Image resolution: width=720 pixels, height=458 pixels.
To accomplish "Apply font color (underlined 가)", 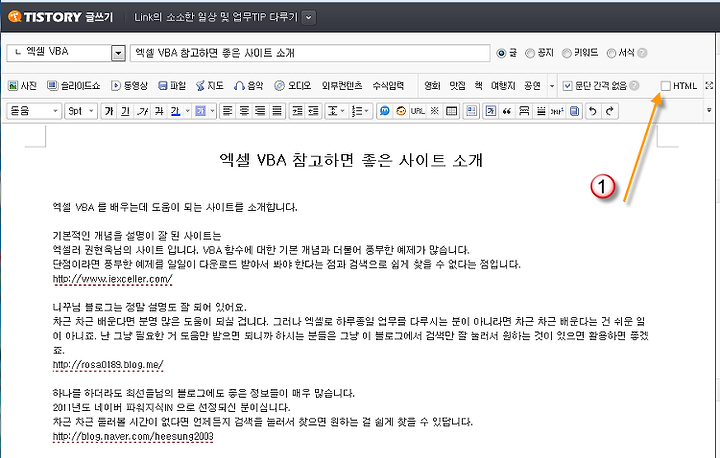I will tap(175, 111).
